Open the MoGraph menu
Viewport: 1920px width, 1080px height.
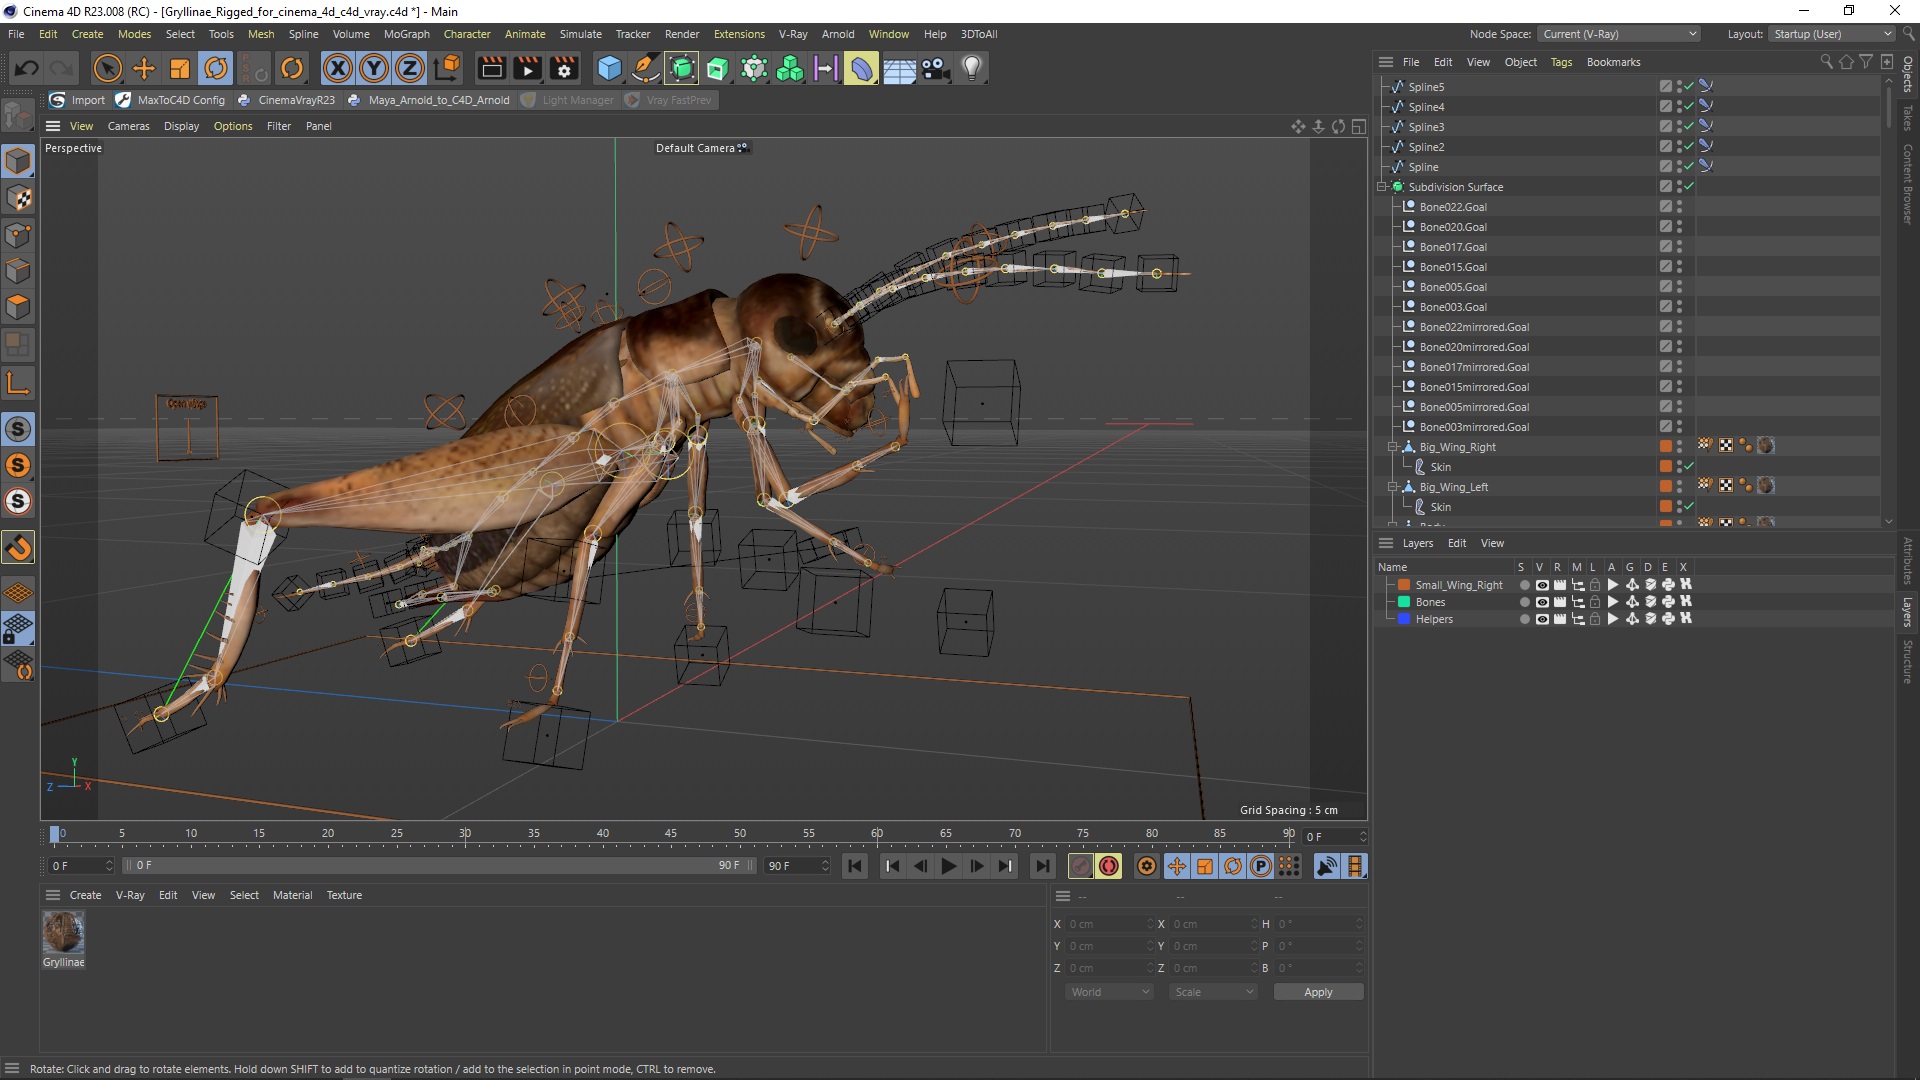(x=406, y=34)
